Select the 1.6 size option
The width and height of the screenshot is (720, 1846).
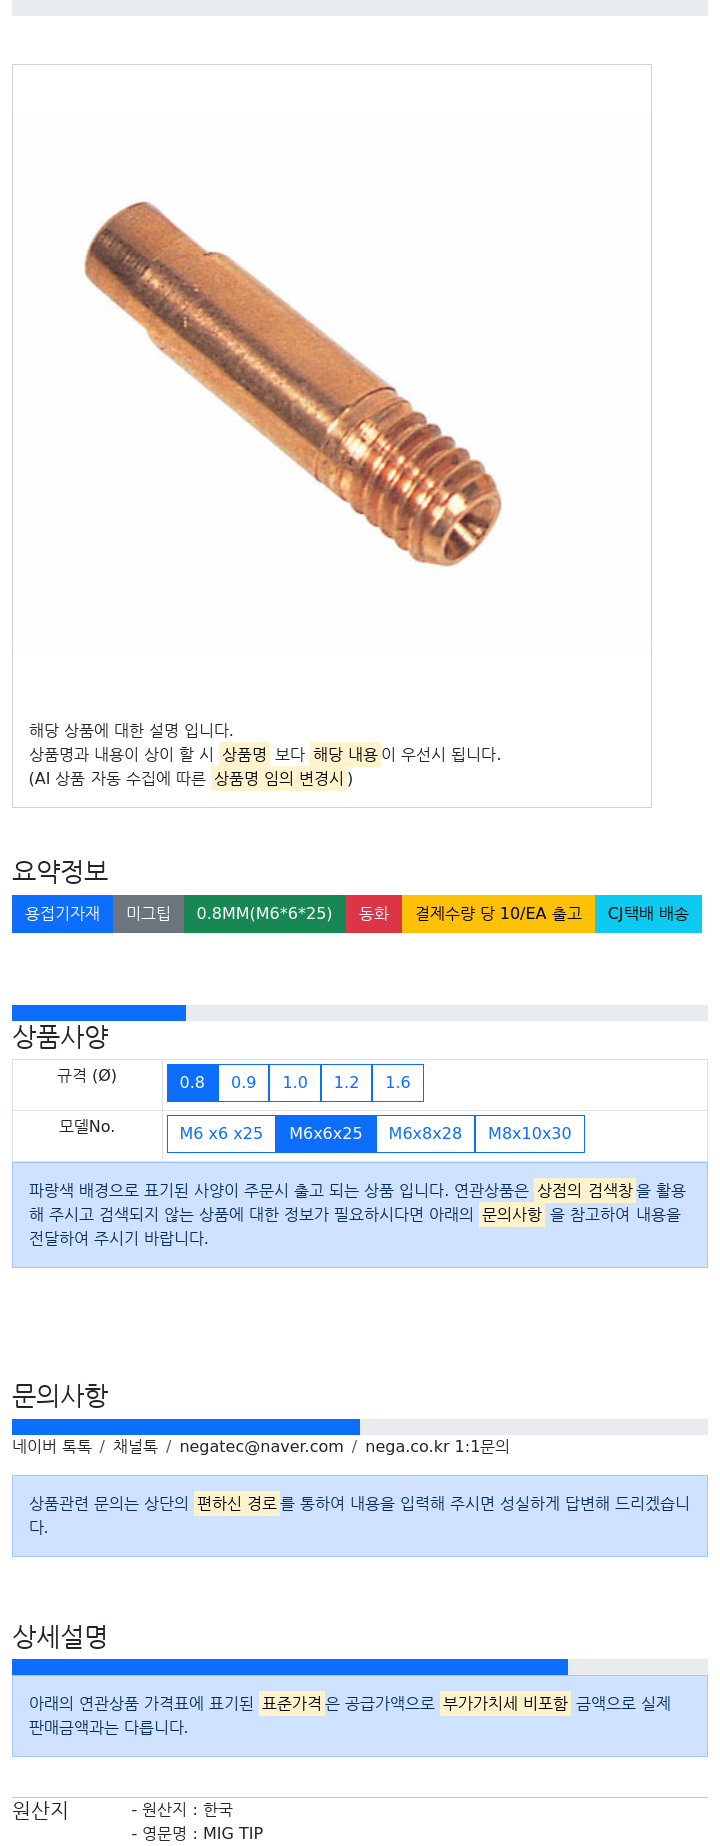point(398,1083)
